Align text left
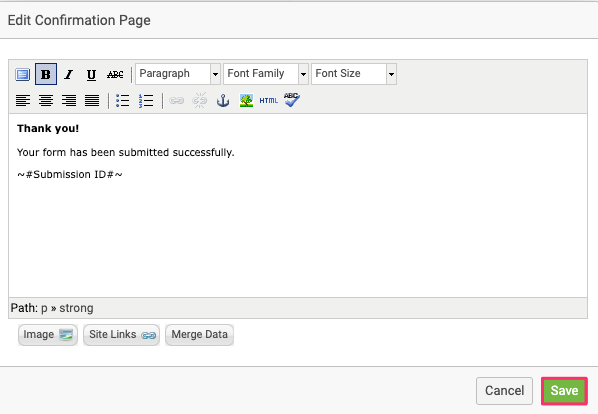 pos(23,101)
